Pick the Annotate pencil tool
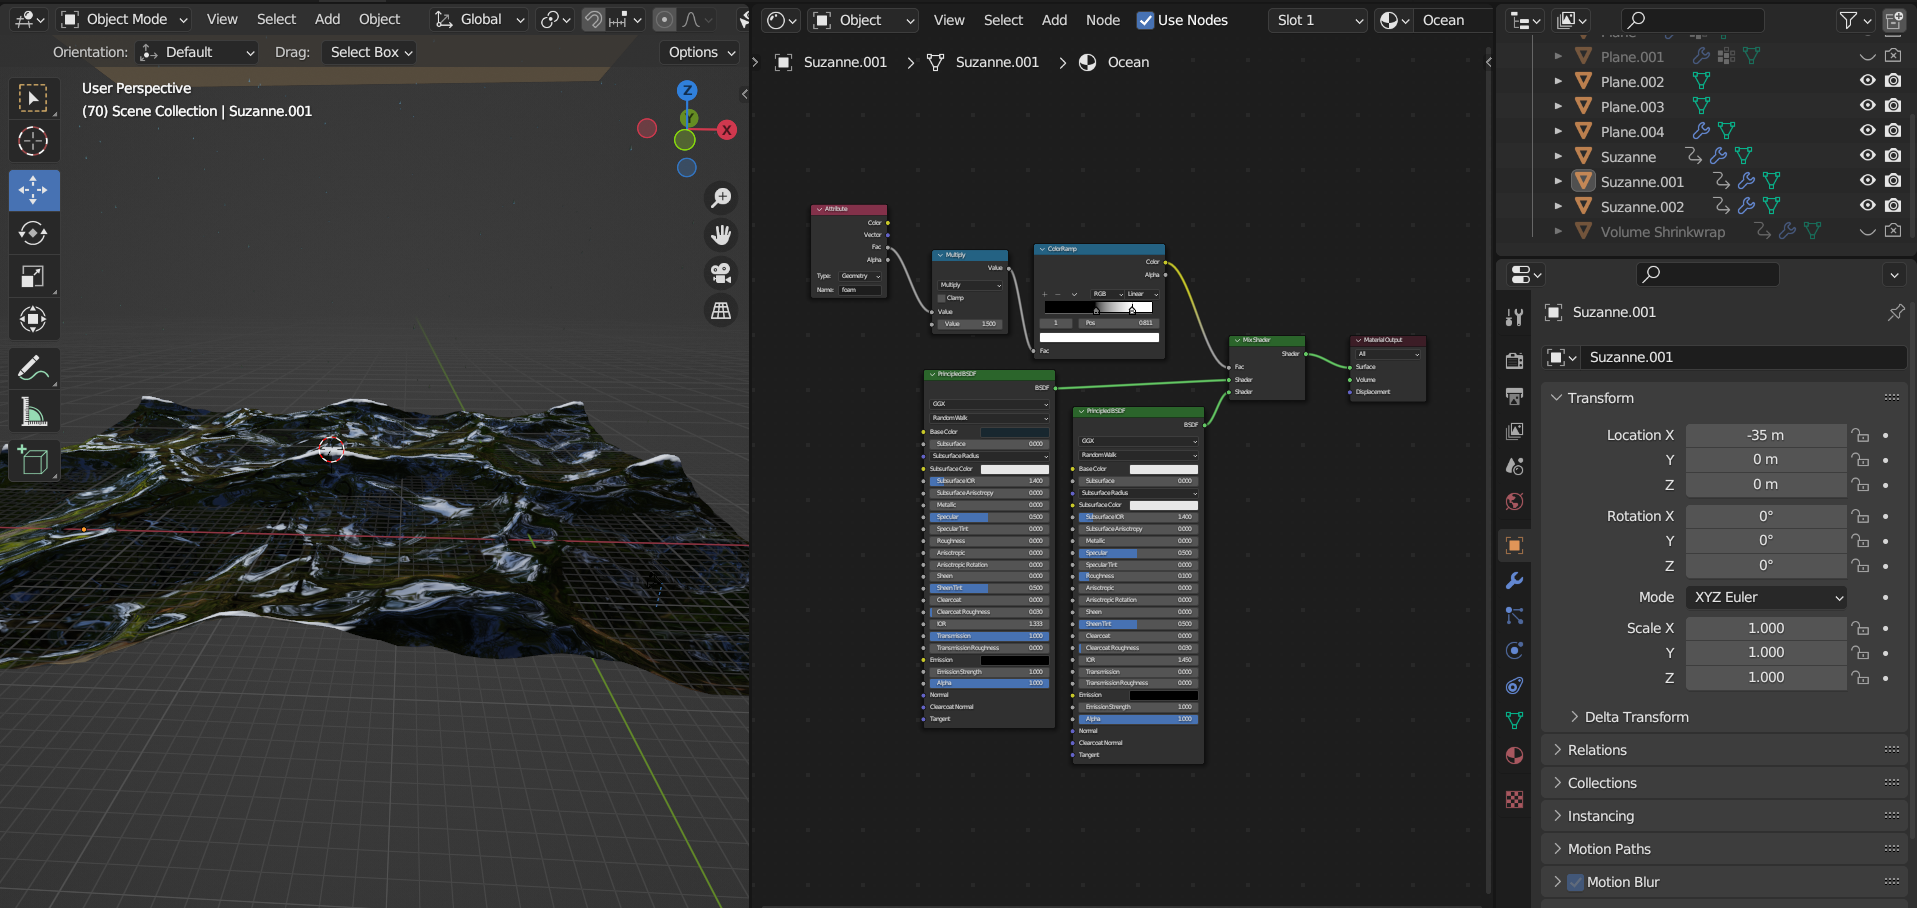This screenshot has width=1917, height=908. click(33, 368)
